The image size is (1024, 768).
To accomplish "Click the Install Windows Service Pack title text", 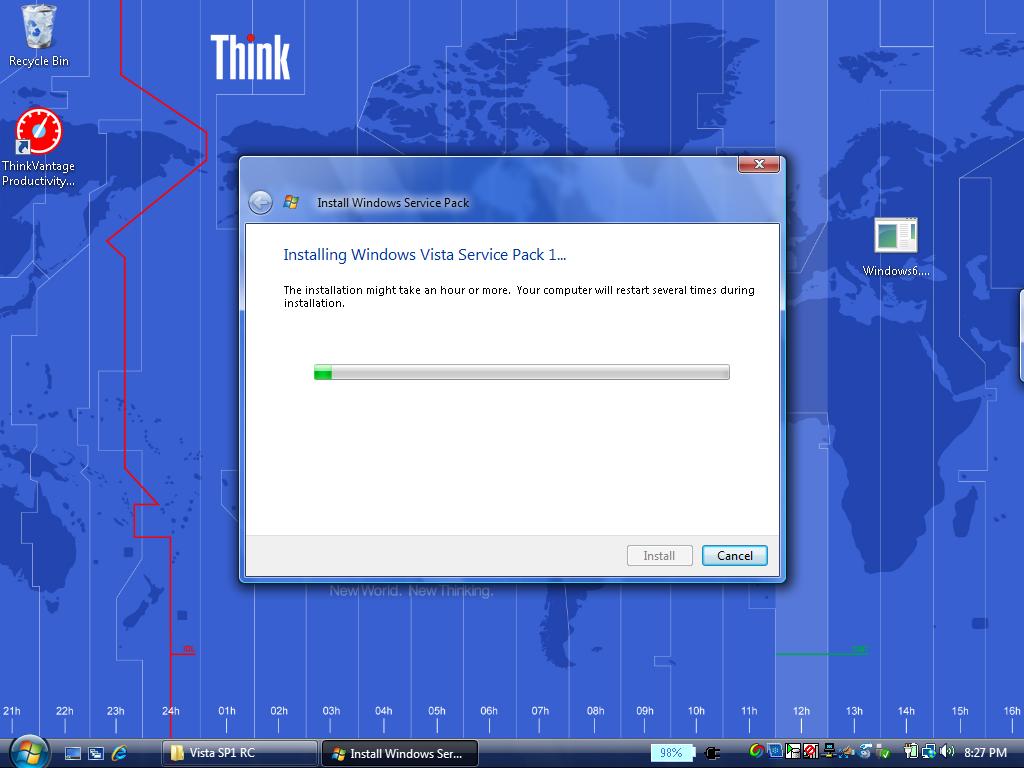I will [x=393, y=203].
